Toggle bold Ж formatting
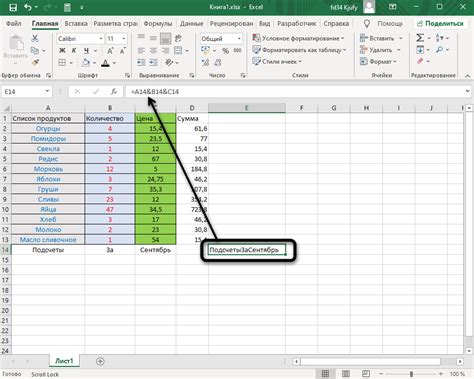 (x=62, y=51)
